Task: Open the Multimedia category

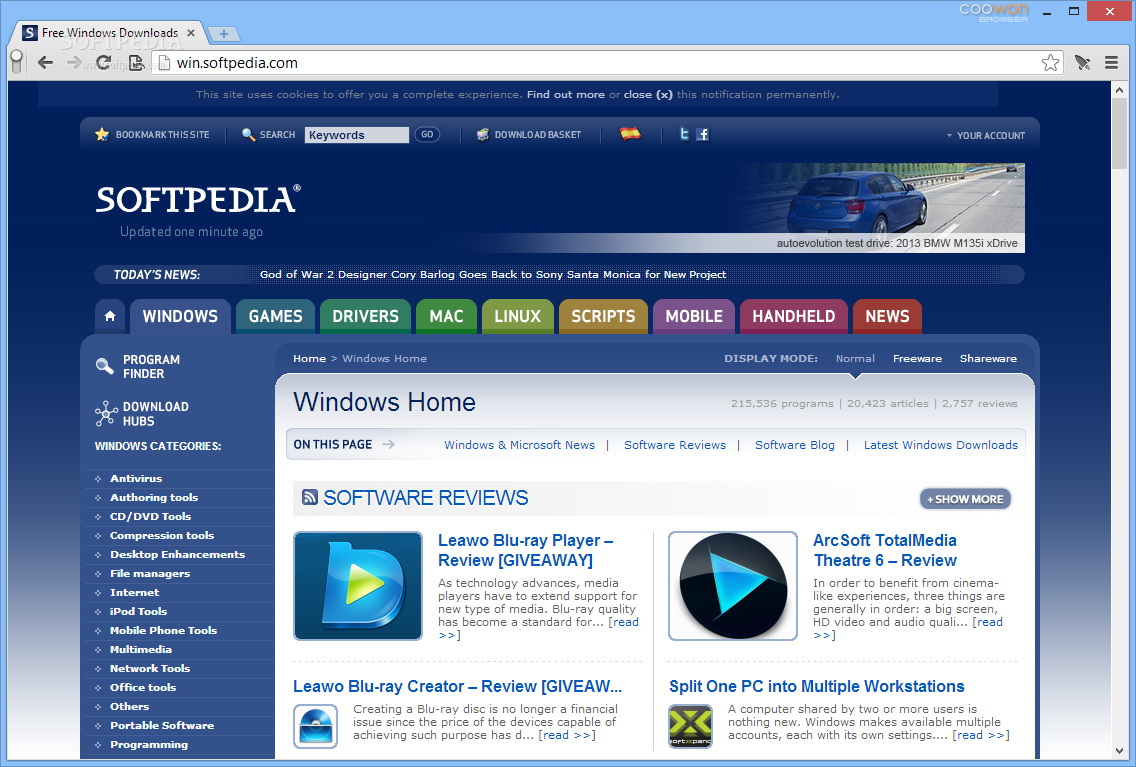Action: [x=141, y=650]
